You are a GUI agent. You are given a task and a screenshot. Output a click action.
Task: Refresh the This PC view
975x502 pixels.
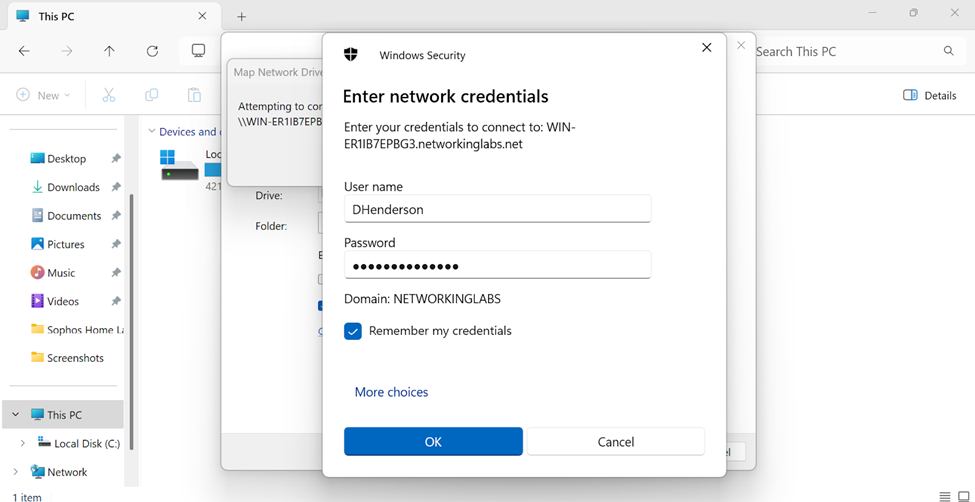(x=152, y=51)
